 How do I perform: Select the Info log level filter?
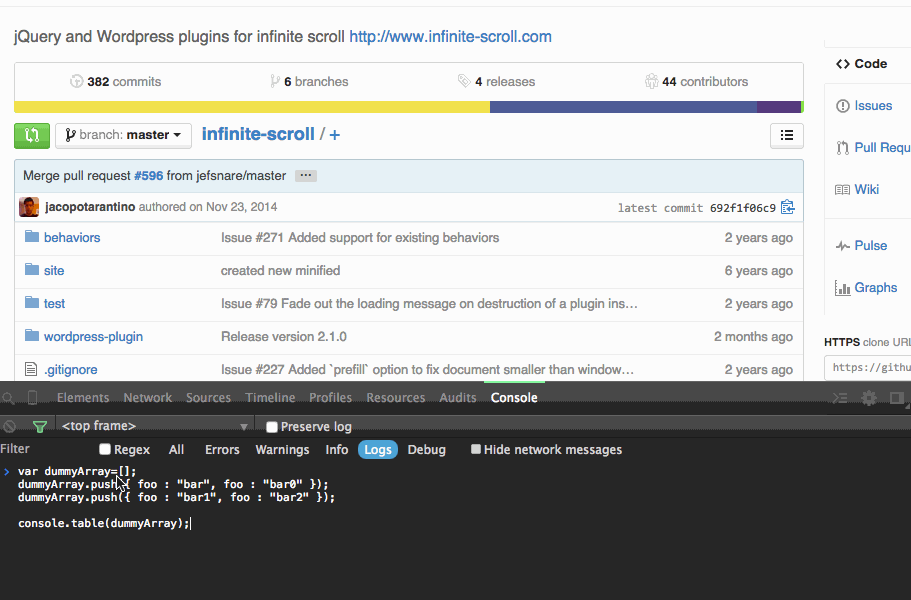coord(336,450)
